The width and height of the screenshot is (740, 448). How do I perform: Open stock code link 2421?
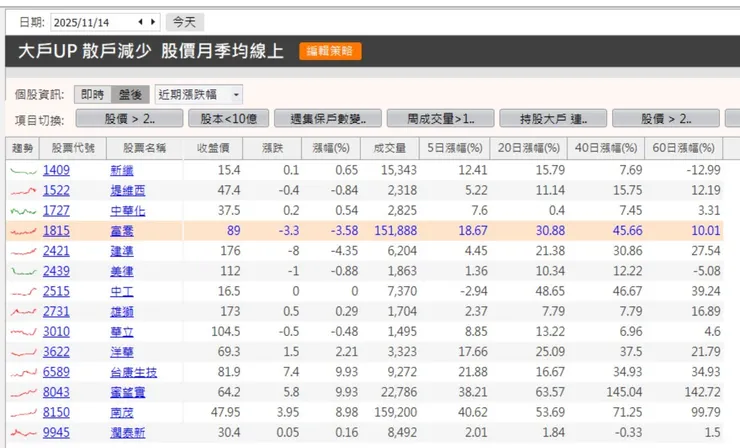[x=56, y=251]
